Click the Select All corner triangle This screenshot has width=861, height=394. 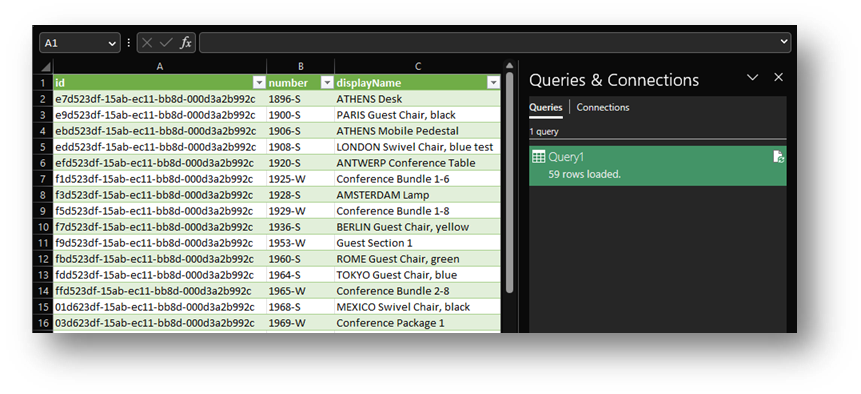point(45,67)
